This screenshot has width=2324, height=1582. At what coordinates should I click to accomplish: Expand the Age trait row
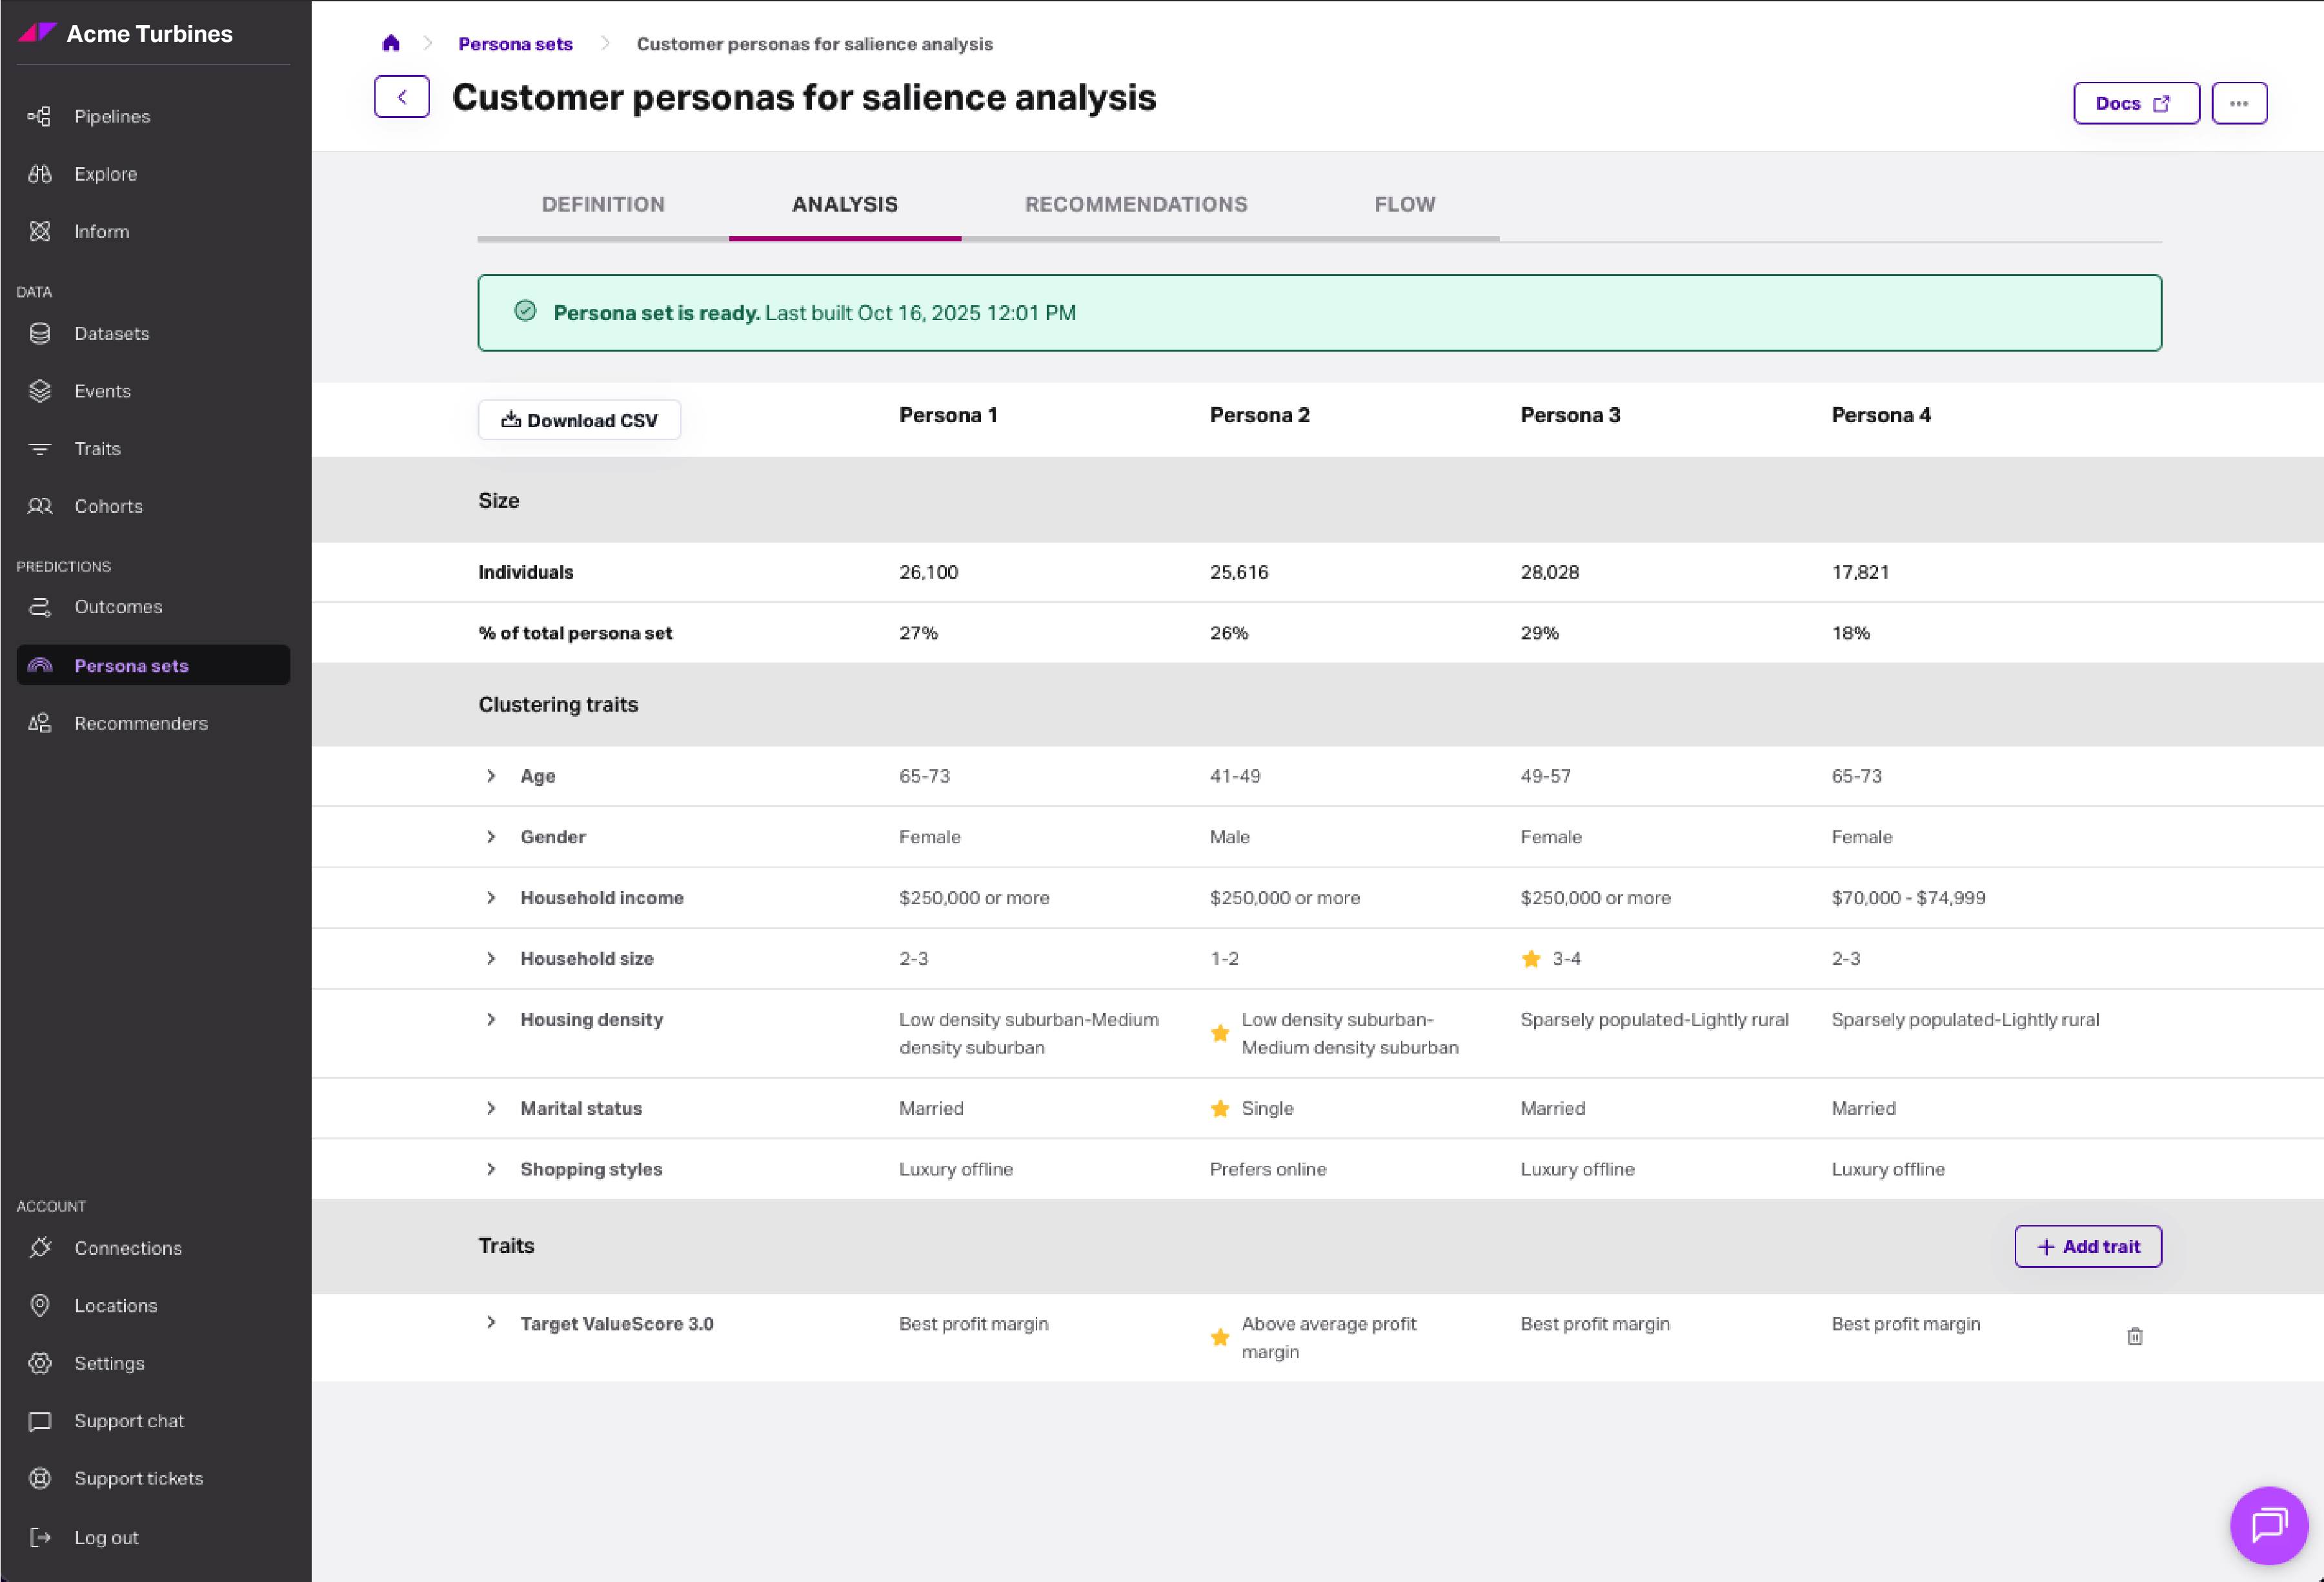click(x=491, y=776)
